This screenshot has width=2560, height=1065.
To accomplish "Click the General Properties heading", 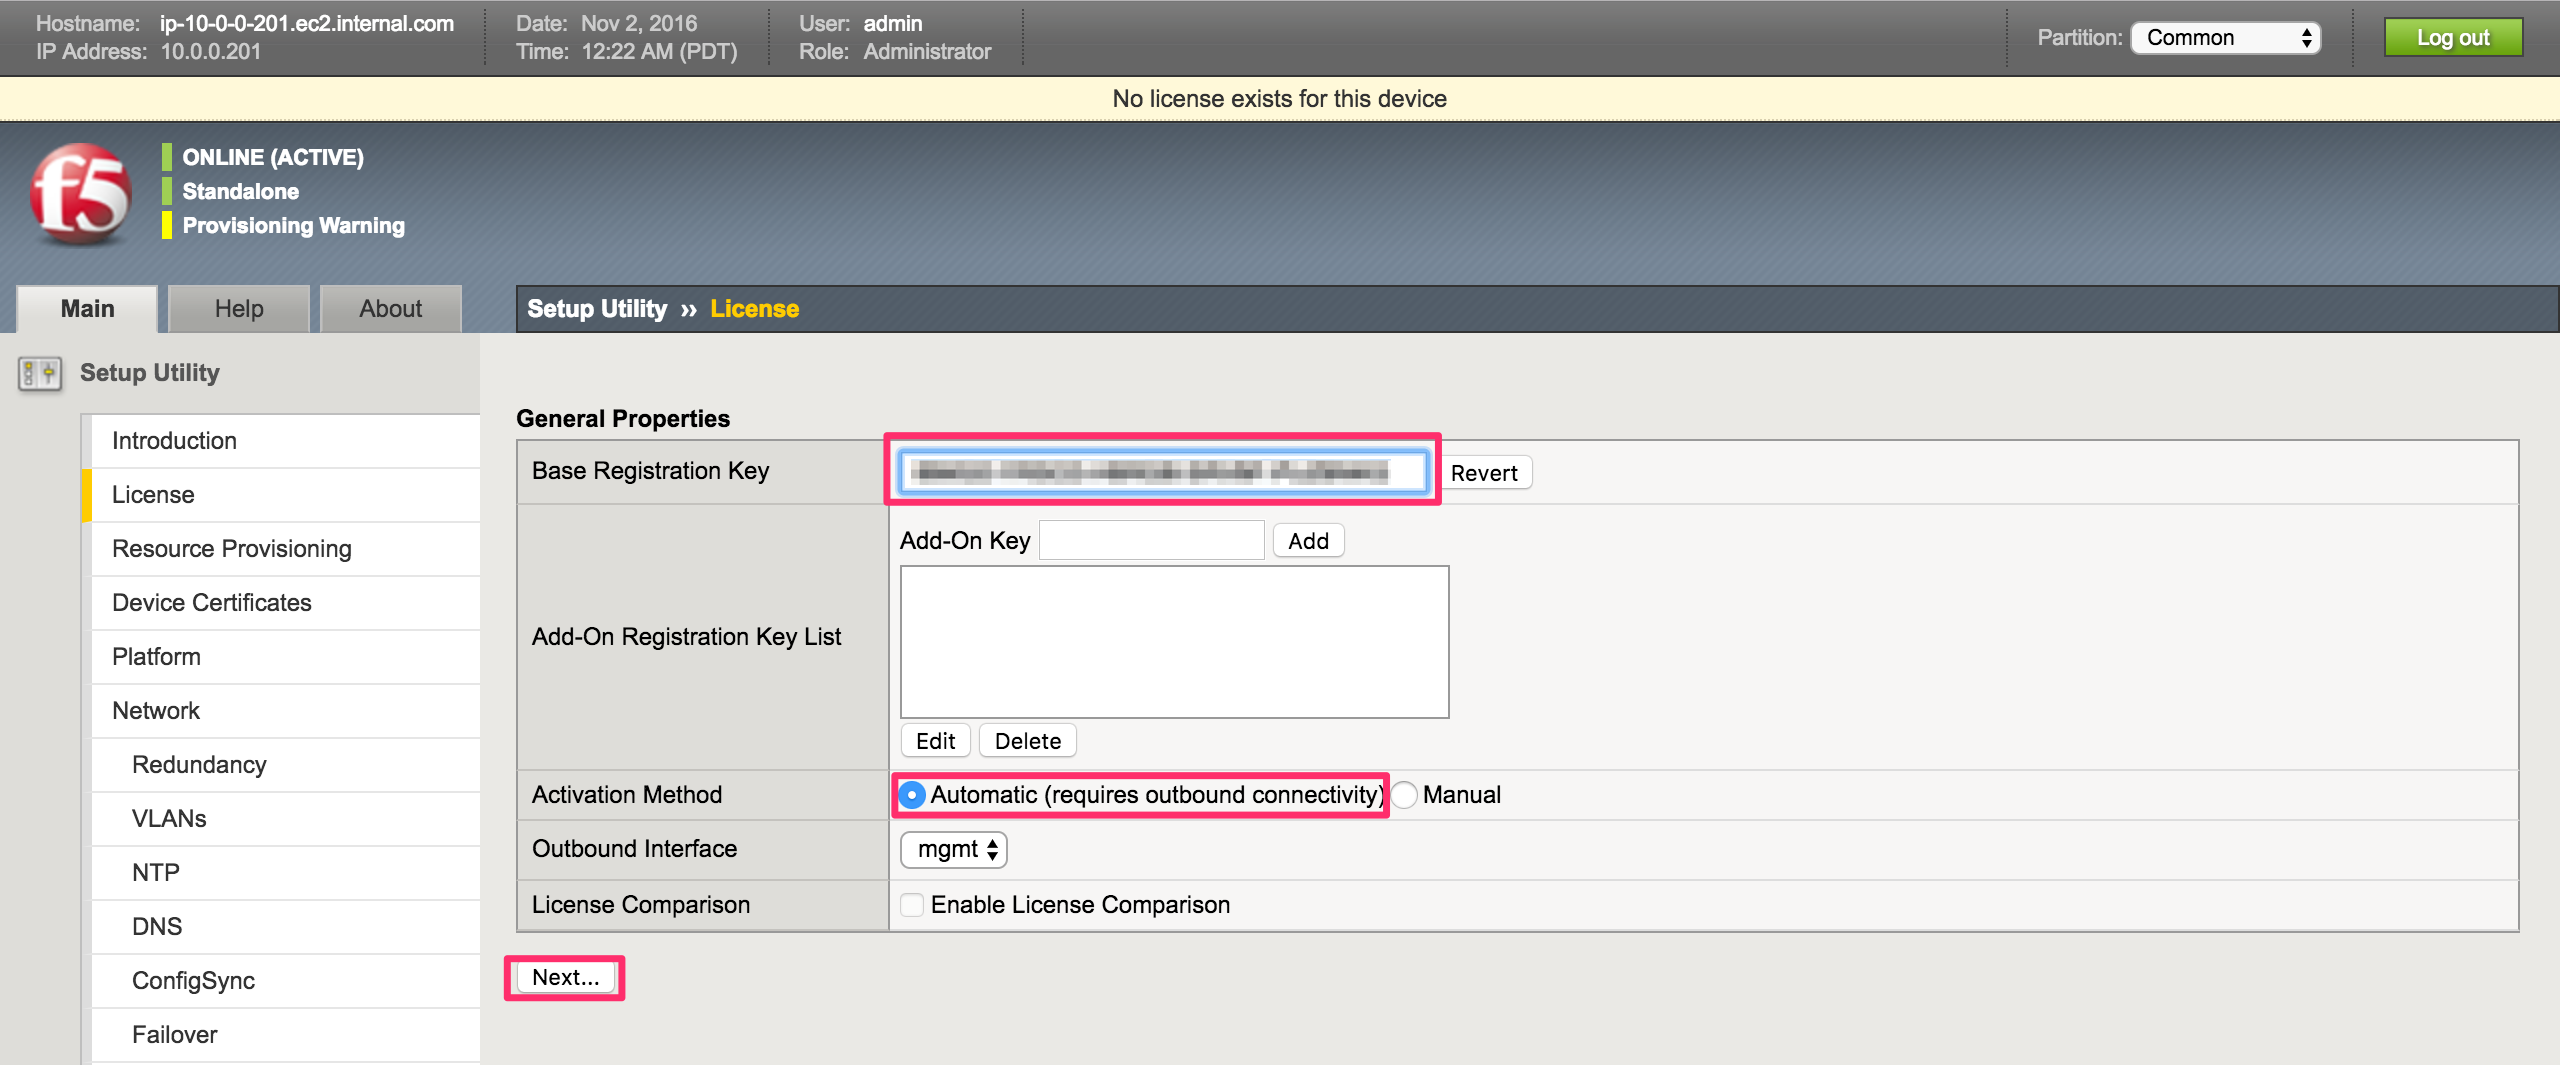I will point(623,419).
